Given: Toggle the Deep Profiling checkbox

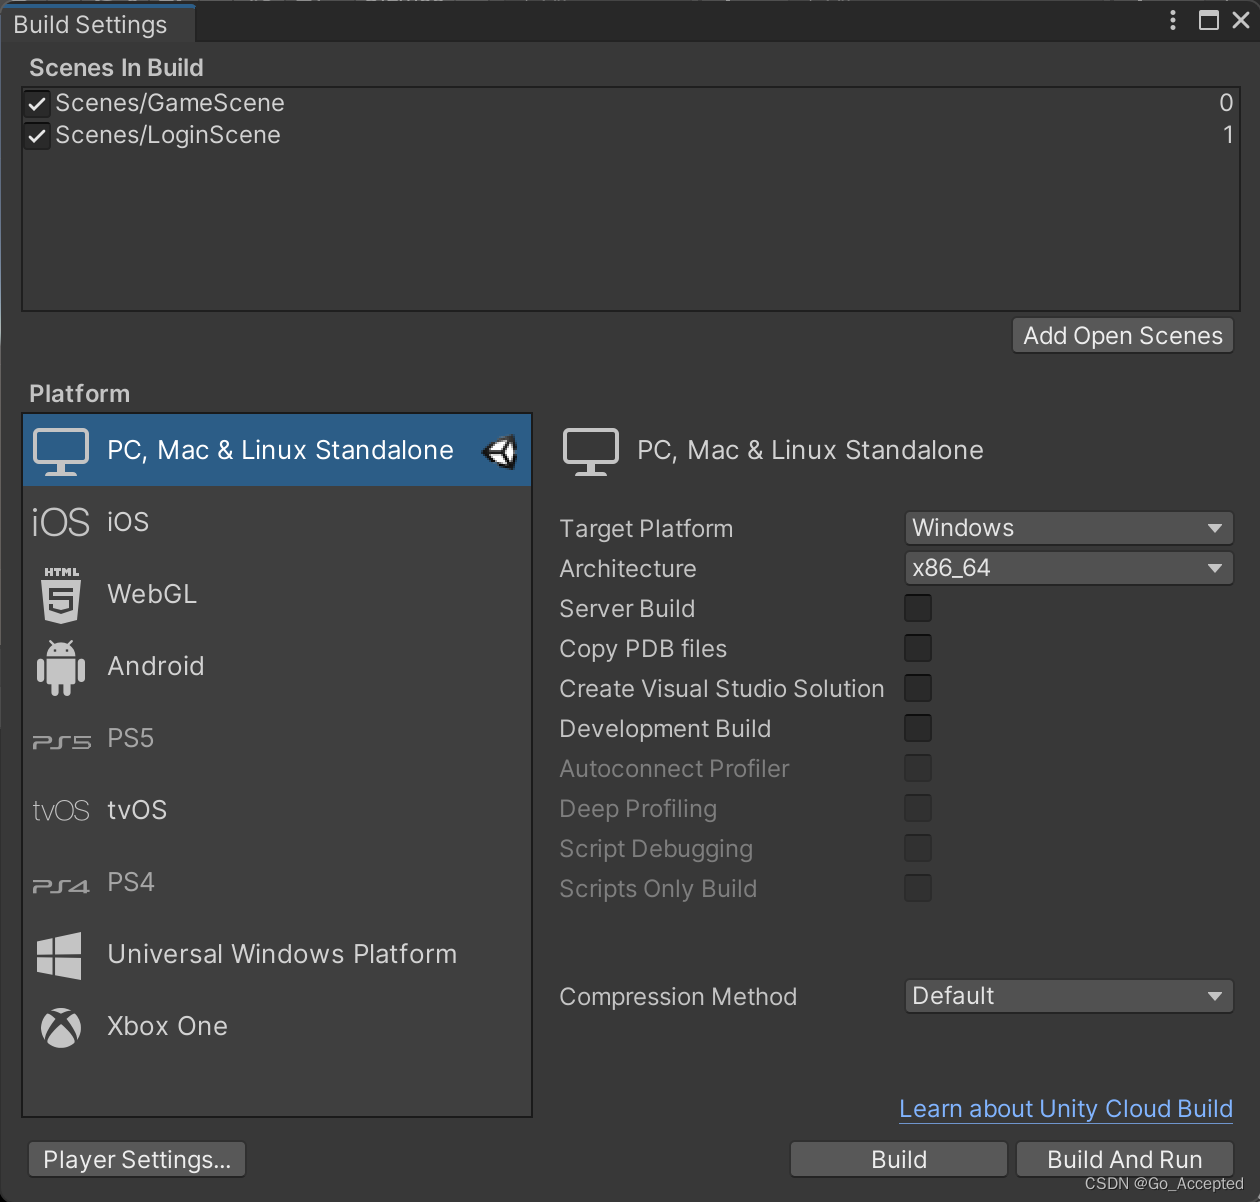Looking at the screenshot, I should (918, 808).
